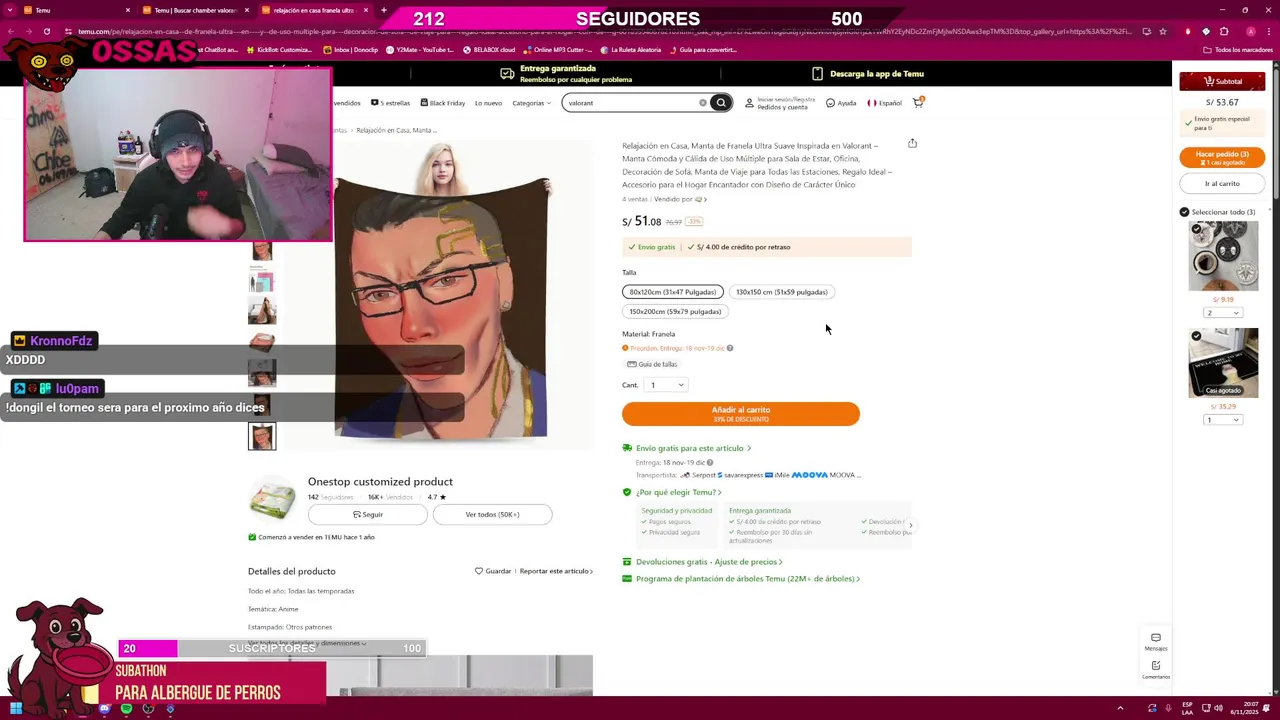Open Devoluciones gratis · Ajuste de precios

(x=702, y=562)
